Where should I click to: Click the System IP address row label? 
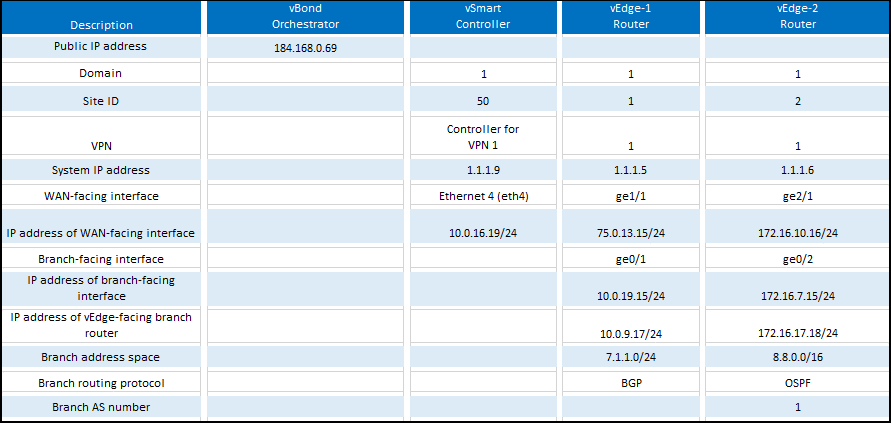click(101, 170)
